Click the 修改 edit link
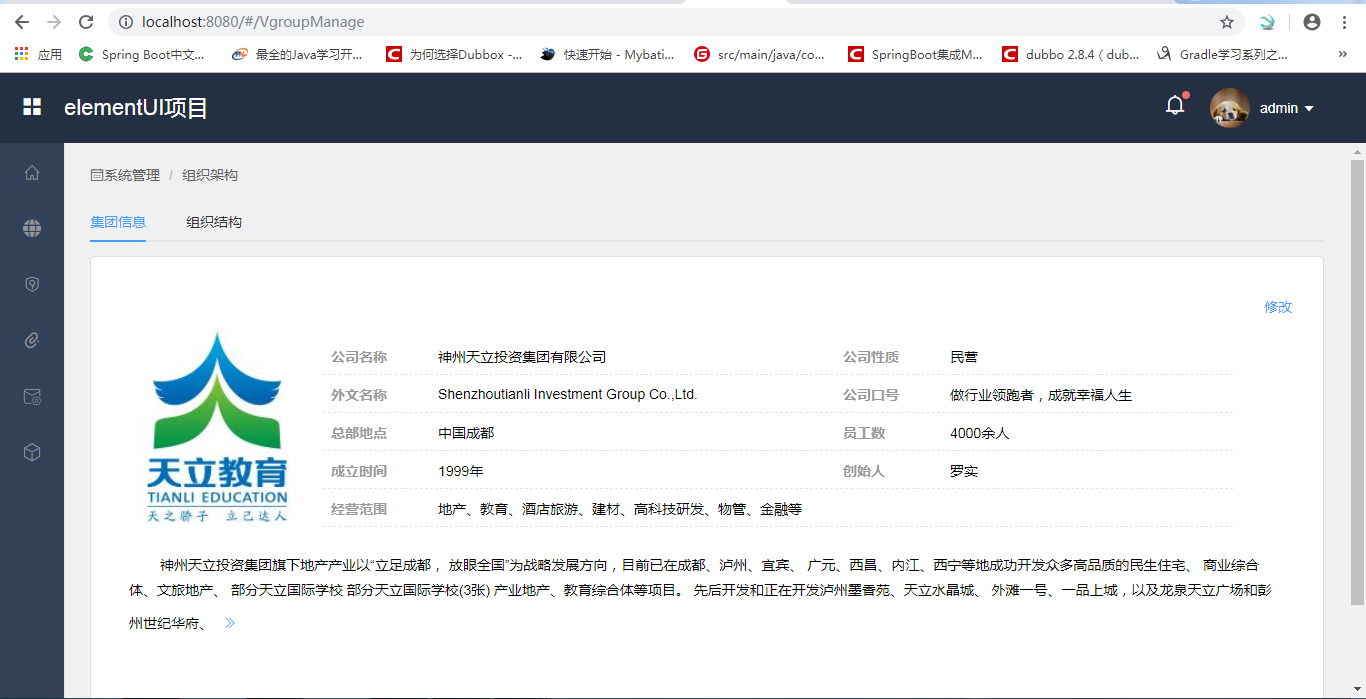This screenshot has height=699, width=1366. click(x=1278, y=307)
